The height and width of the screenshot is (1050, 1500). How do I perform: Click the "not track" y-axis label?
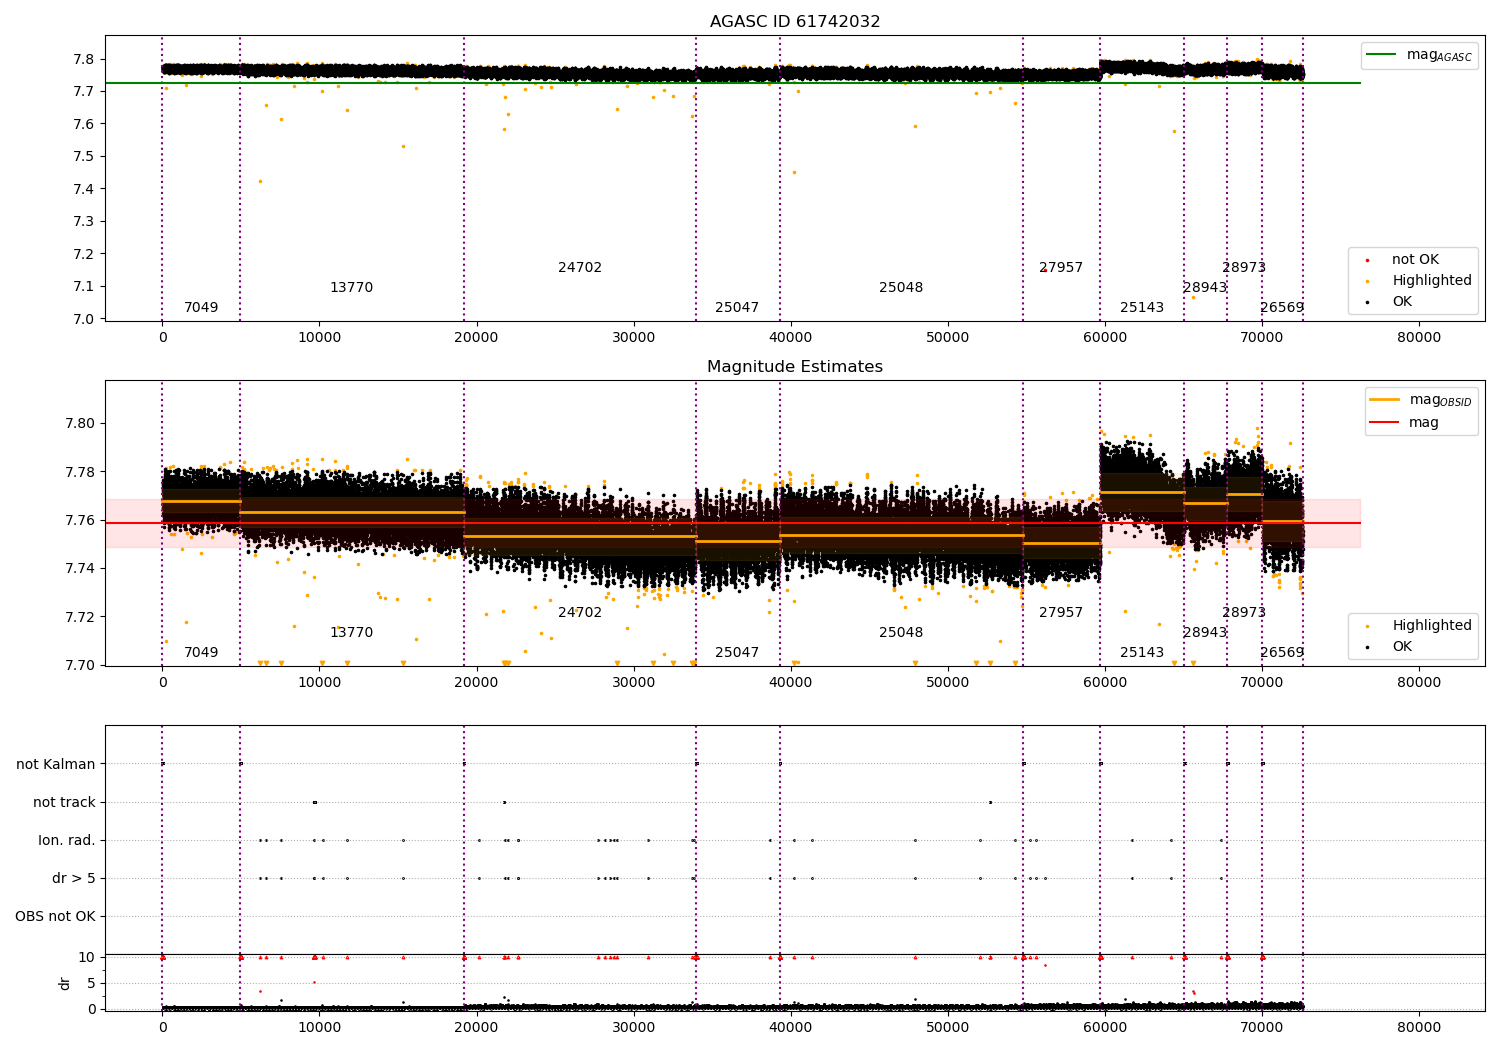(x=64, y=802)
